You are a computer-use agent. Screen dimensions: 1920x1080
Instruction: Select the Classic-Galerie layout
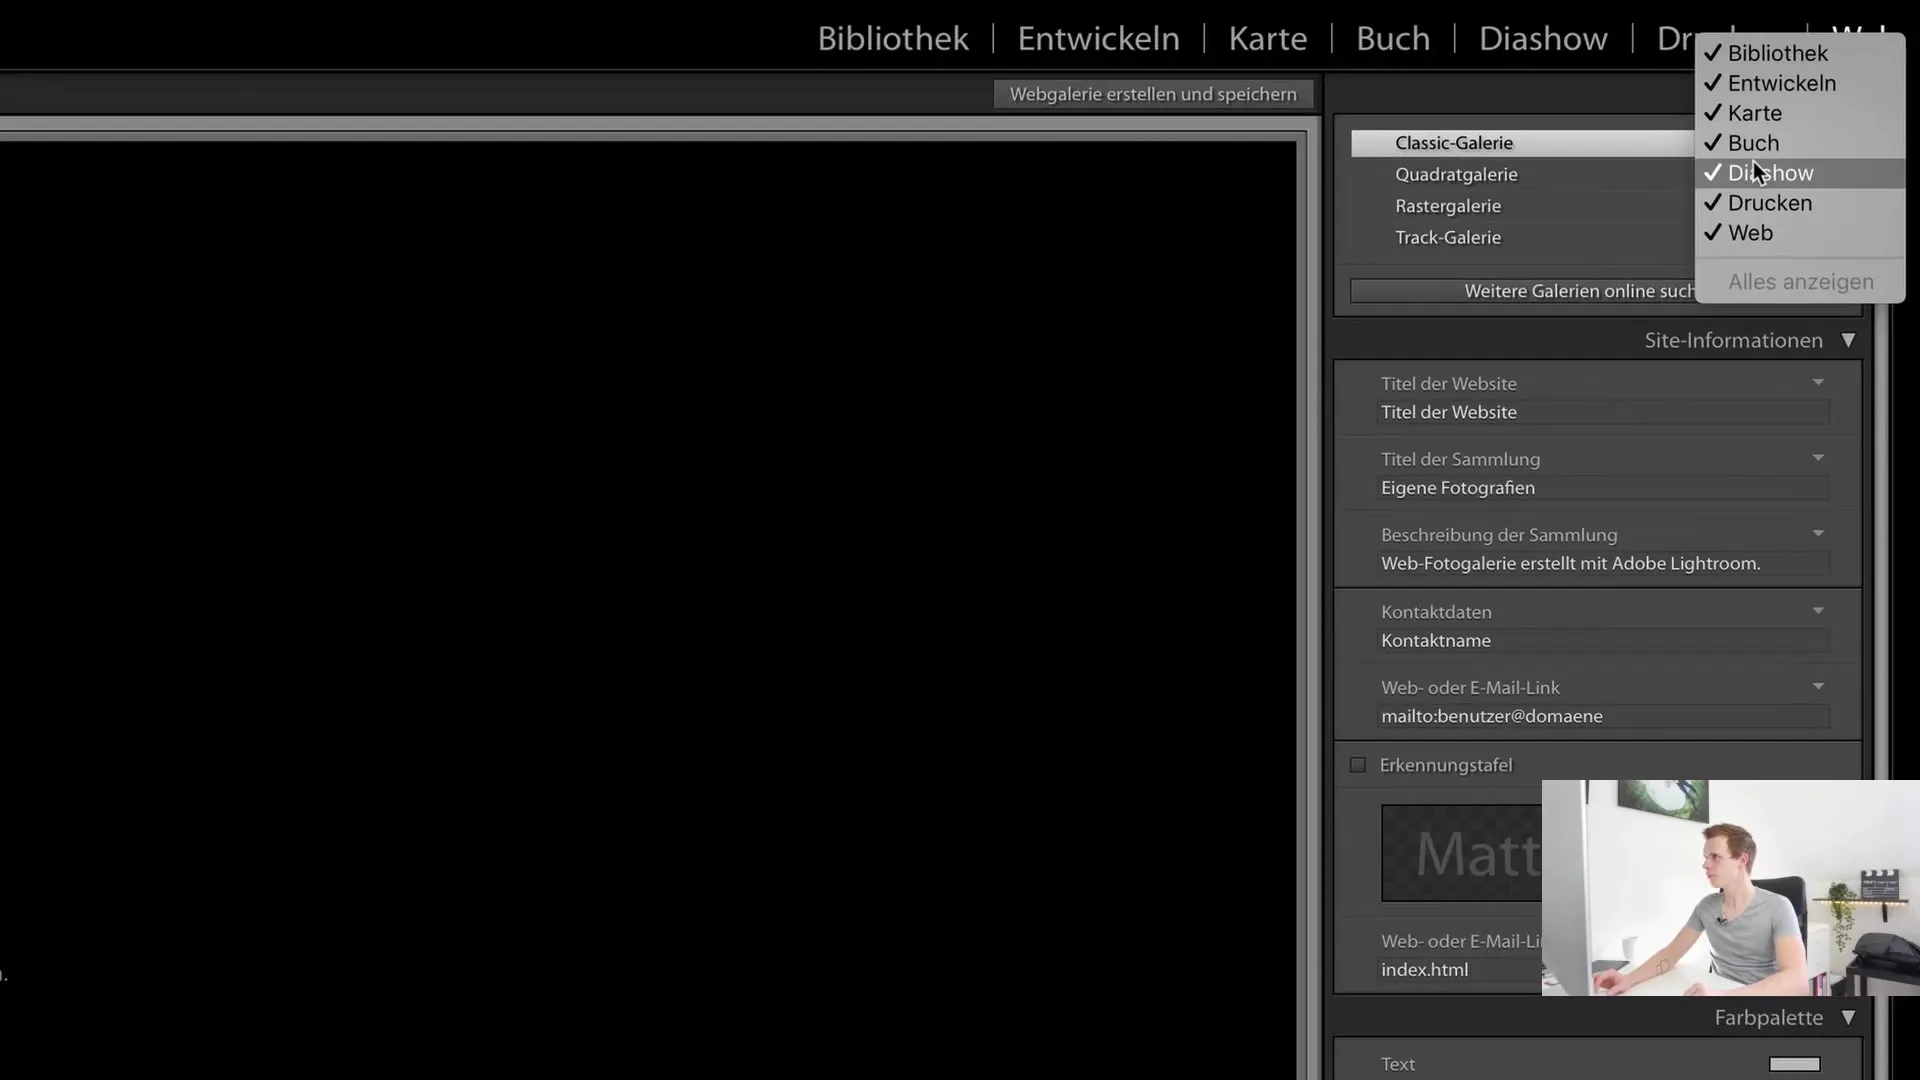tap(1522, 143)
